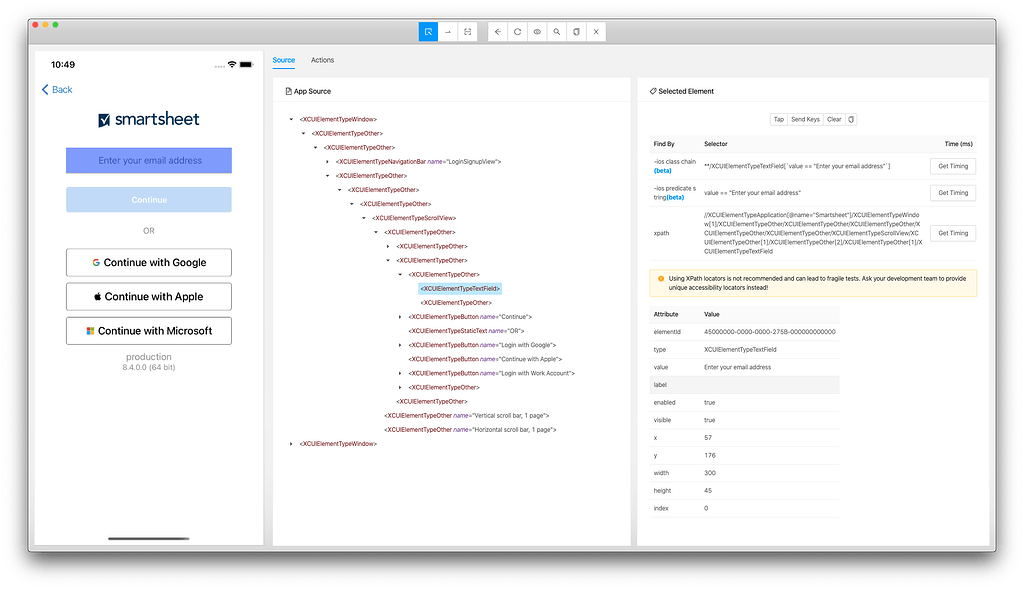Expand the Continue button node
The width and height of the screenshot is (1024, 589).
[400, 317]
